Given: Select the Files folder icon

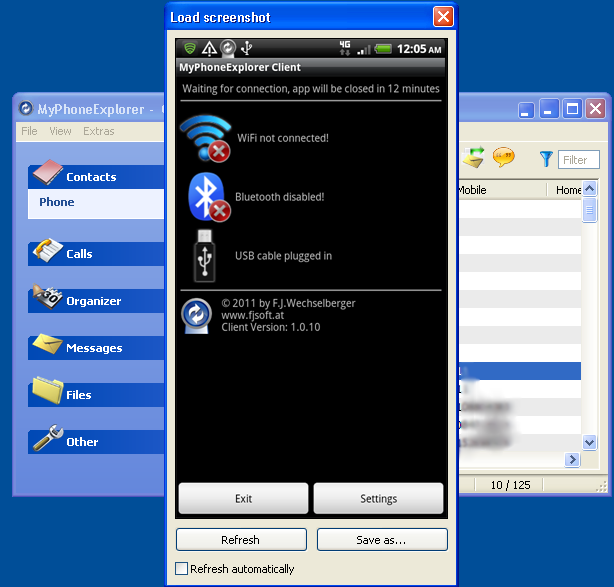Looking at the screenshot, I should 47,391.
